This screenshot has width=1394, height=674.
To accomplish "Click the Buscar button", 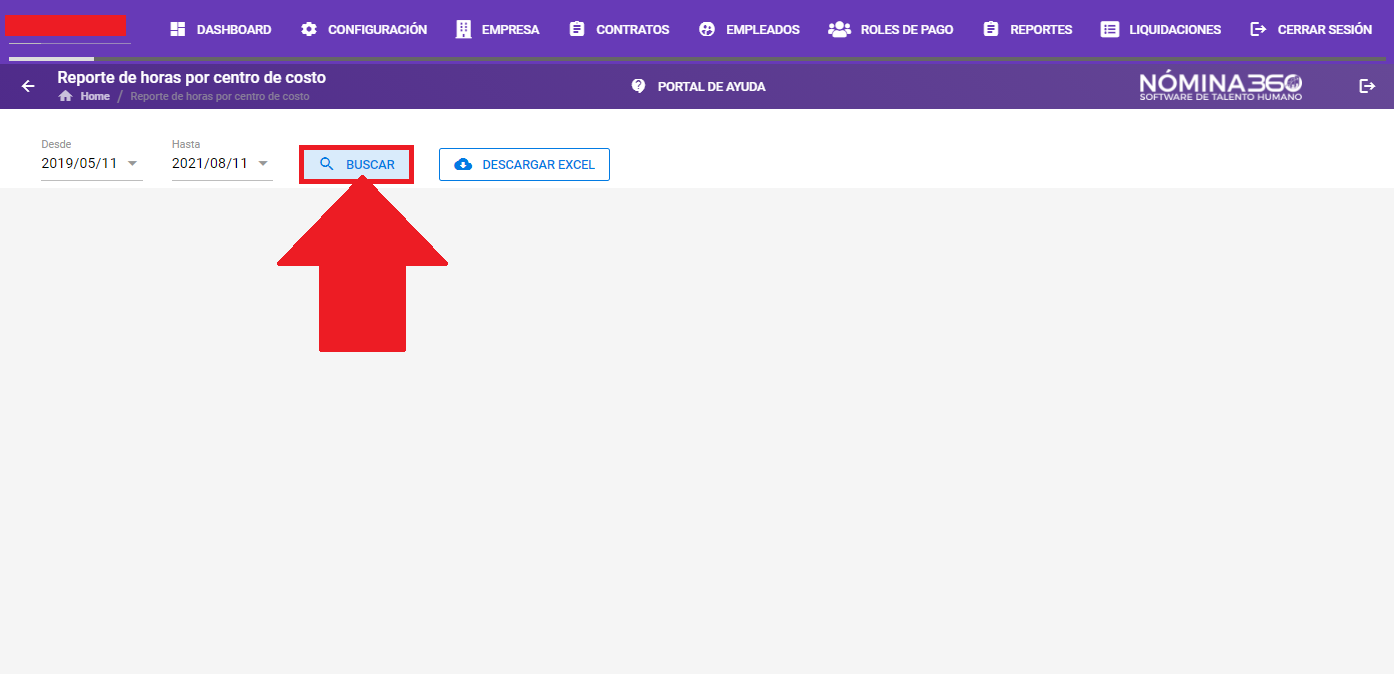I will tap(357, 165).
